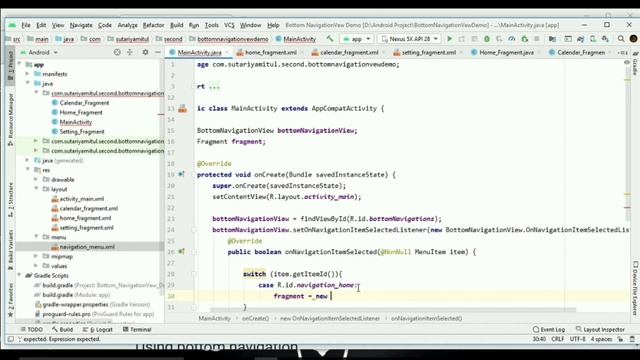This screenshot has height=360, width=640.
Task: Run the app with the green play icon
Action: [x=449, y=39]
